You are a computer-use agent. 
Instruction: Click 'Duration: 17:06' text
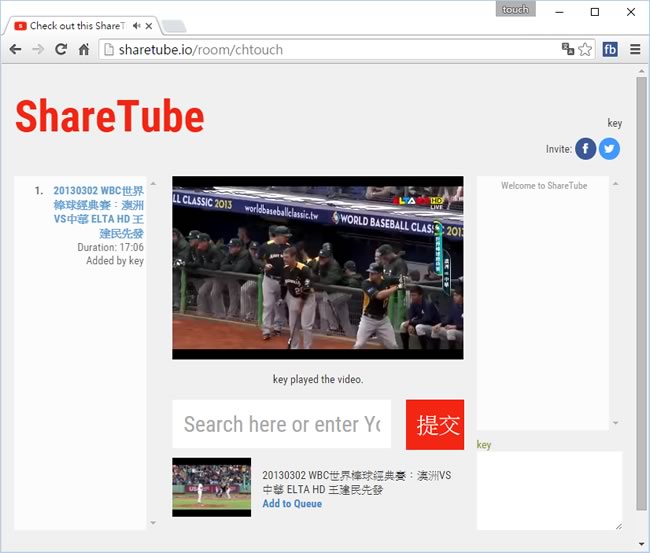pos(111,247)
